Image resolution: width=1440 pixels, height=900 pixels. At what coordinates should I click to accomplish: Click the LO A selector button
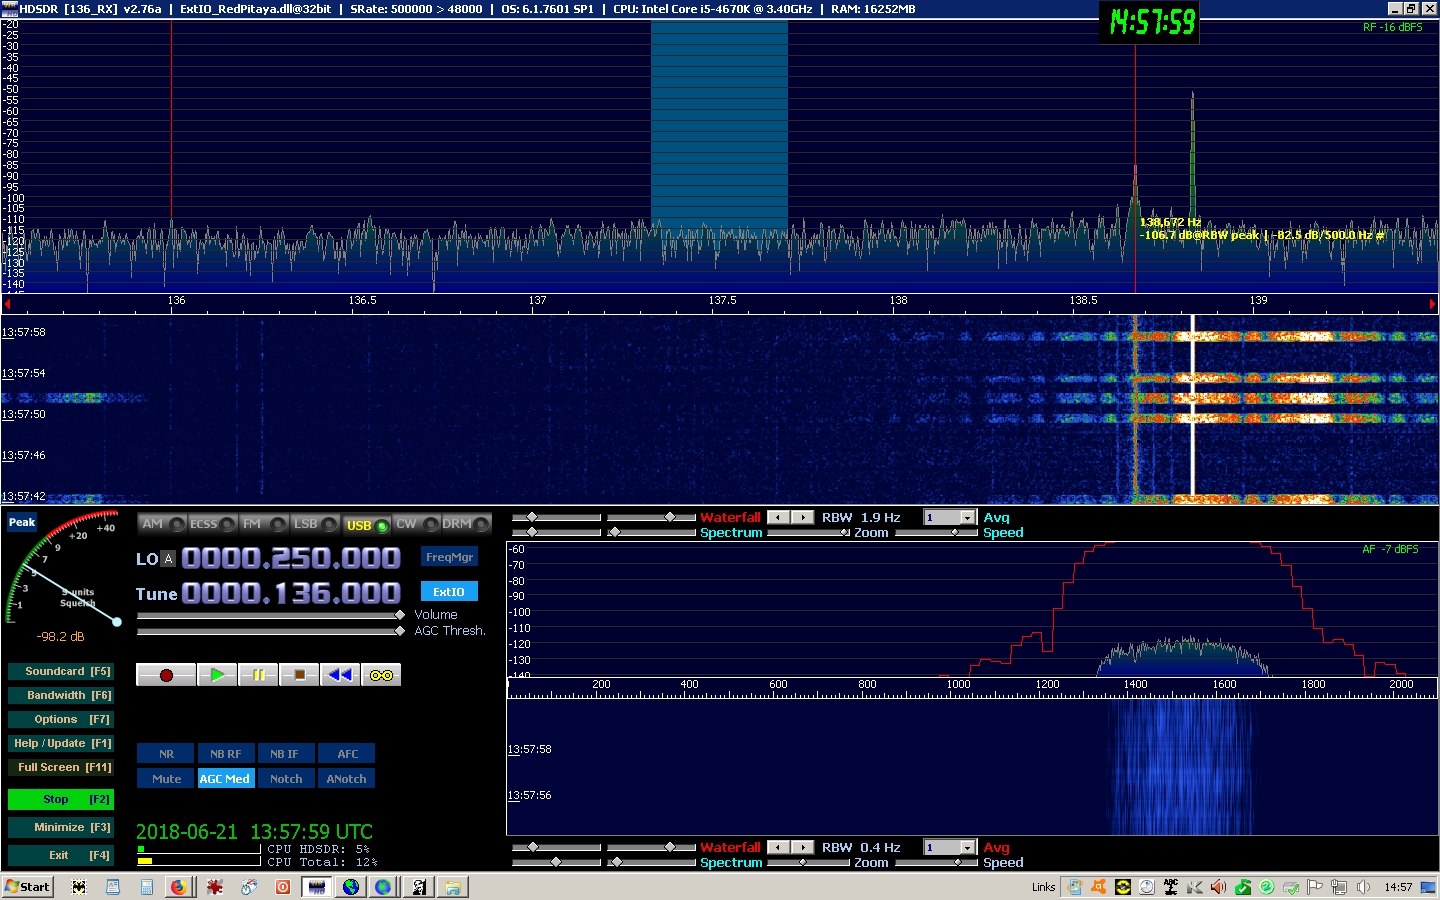[x=168, y=559]
